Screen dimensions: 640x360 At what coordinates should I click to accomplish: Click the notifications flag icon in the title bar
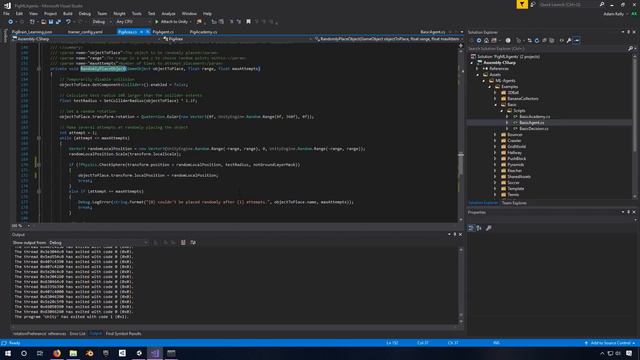click(522, 4)
